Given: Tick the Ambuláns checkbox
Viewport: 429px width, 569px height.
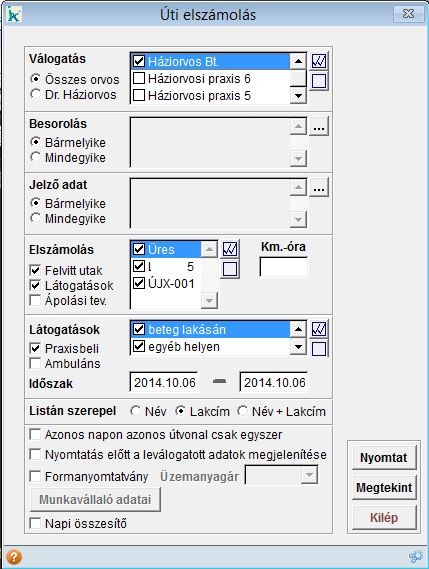Looking at the screenshot, I should [35, 363].
